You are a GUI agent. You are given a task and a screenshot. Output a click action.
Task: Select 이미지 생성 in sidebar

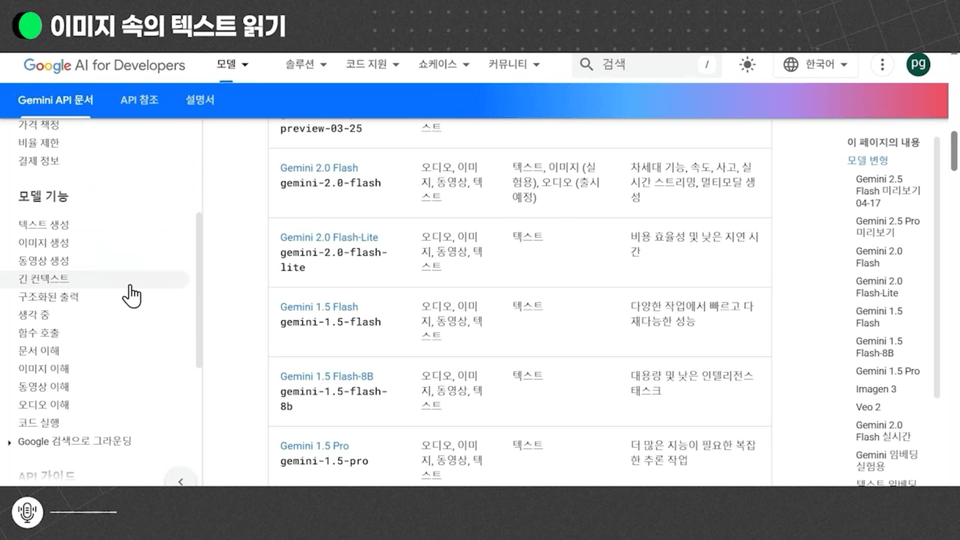pos(43,242)
